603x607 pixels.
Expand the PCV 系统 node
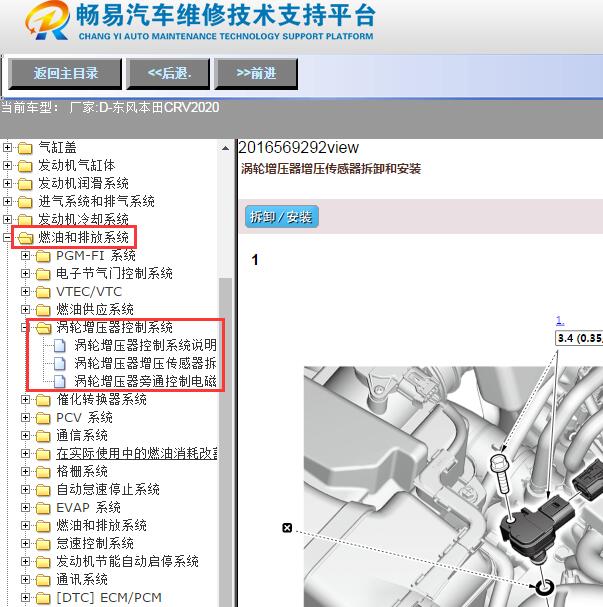25,417
